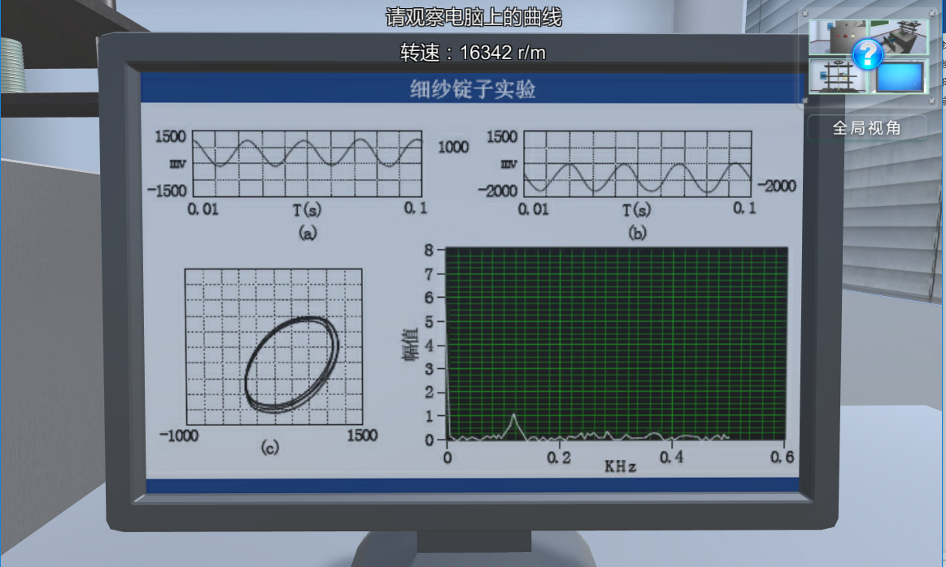Click the blue bar at monitor screen bottom
Image resolution: width=946 pixels, height=567 pixels.
(x=472, y=485)
